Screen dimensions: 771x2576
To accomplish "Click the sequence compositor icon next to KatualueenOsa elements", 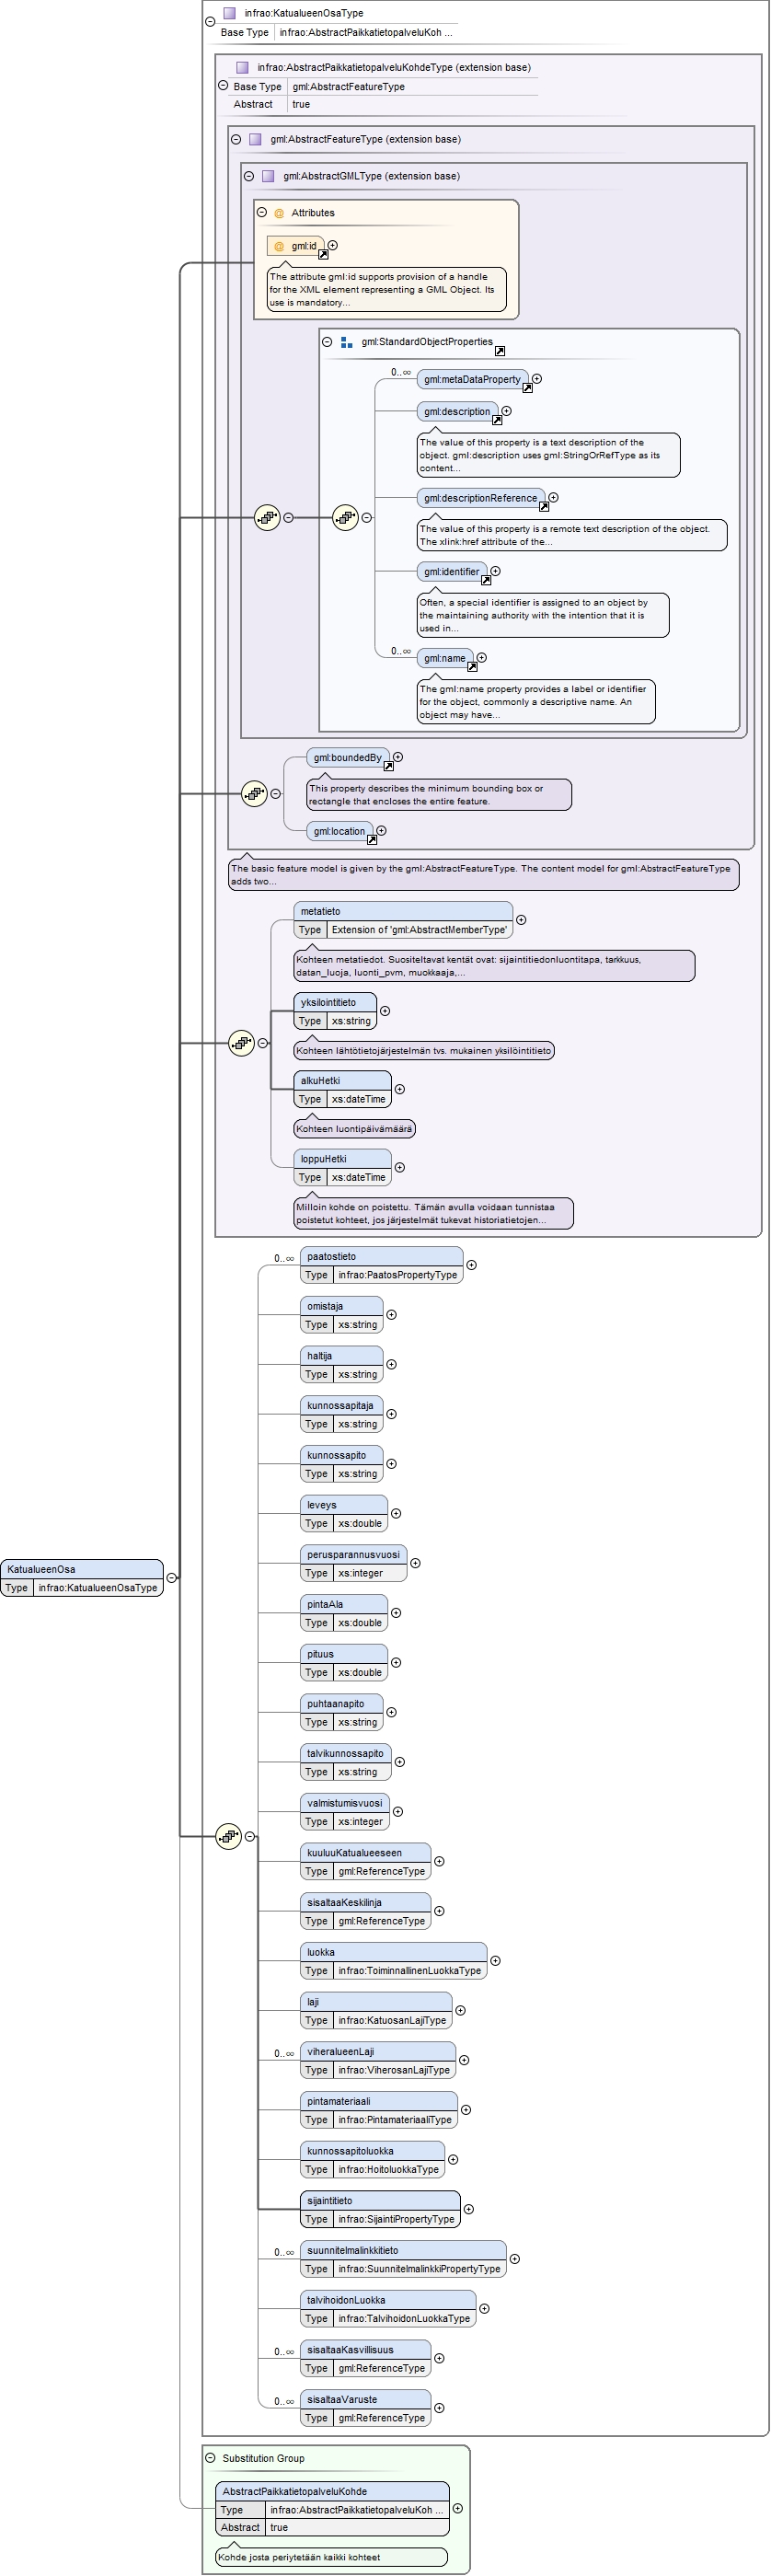I will 229,1836.
